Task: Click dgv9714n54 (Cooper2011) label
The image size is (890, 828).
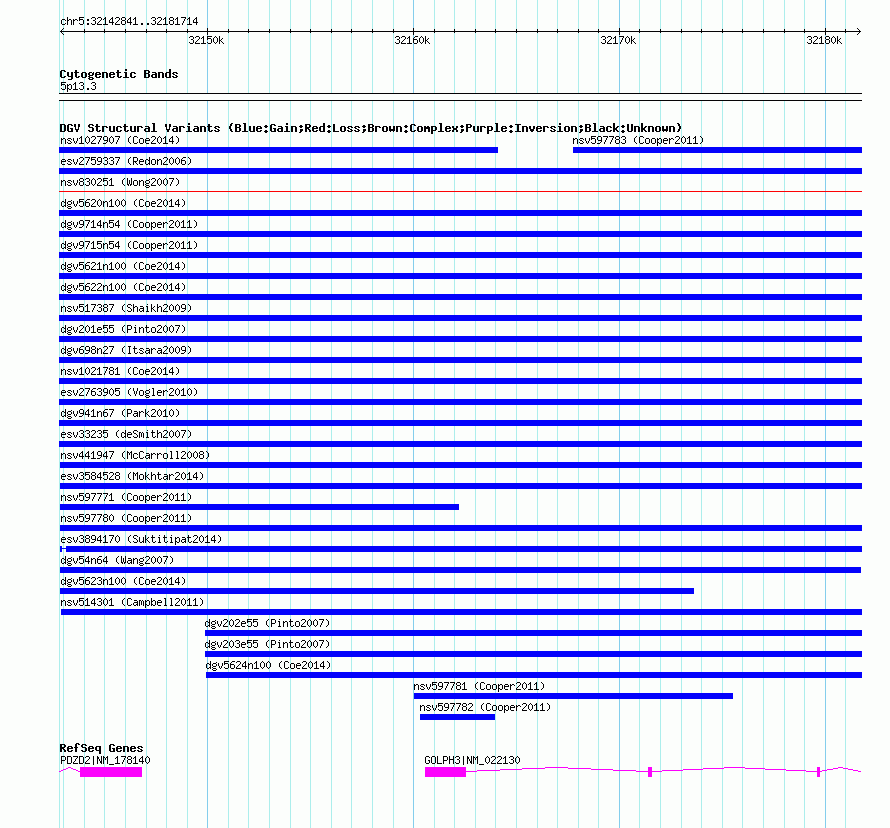Action: coord(129,224)
